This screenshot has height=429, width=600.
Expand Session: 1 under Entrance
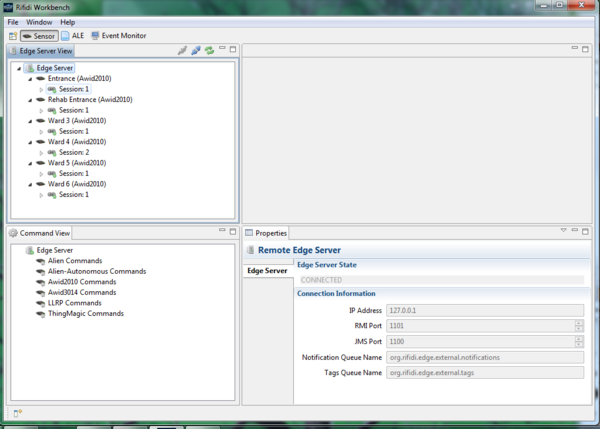(x=41, y=90)
